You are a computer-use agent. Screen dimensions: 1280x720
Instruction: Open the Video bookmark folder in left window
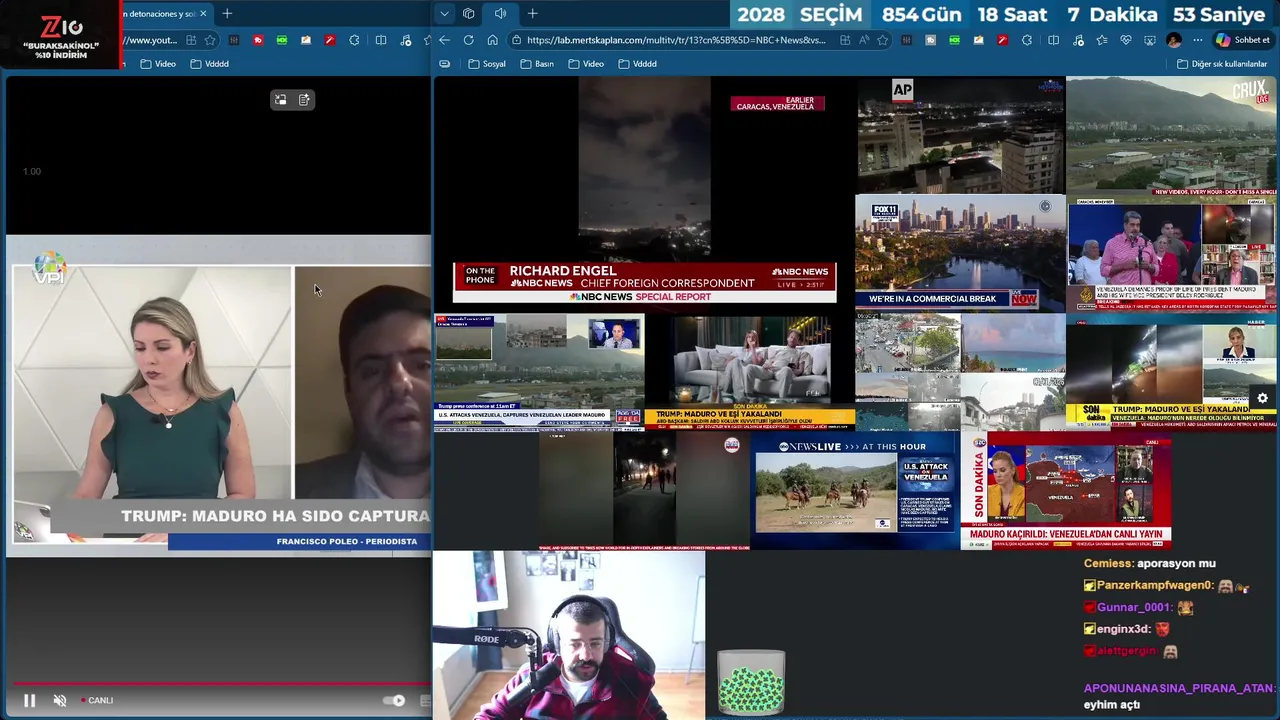[x=158, y=63]
